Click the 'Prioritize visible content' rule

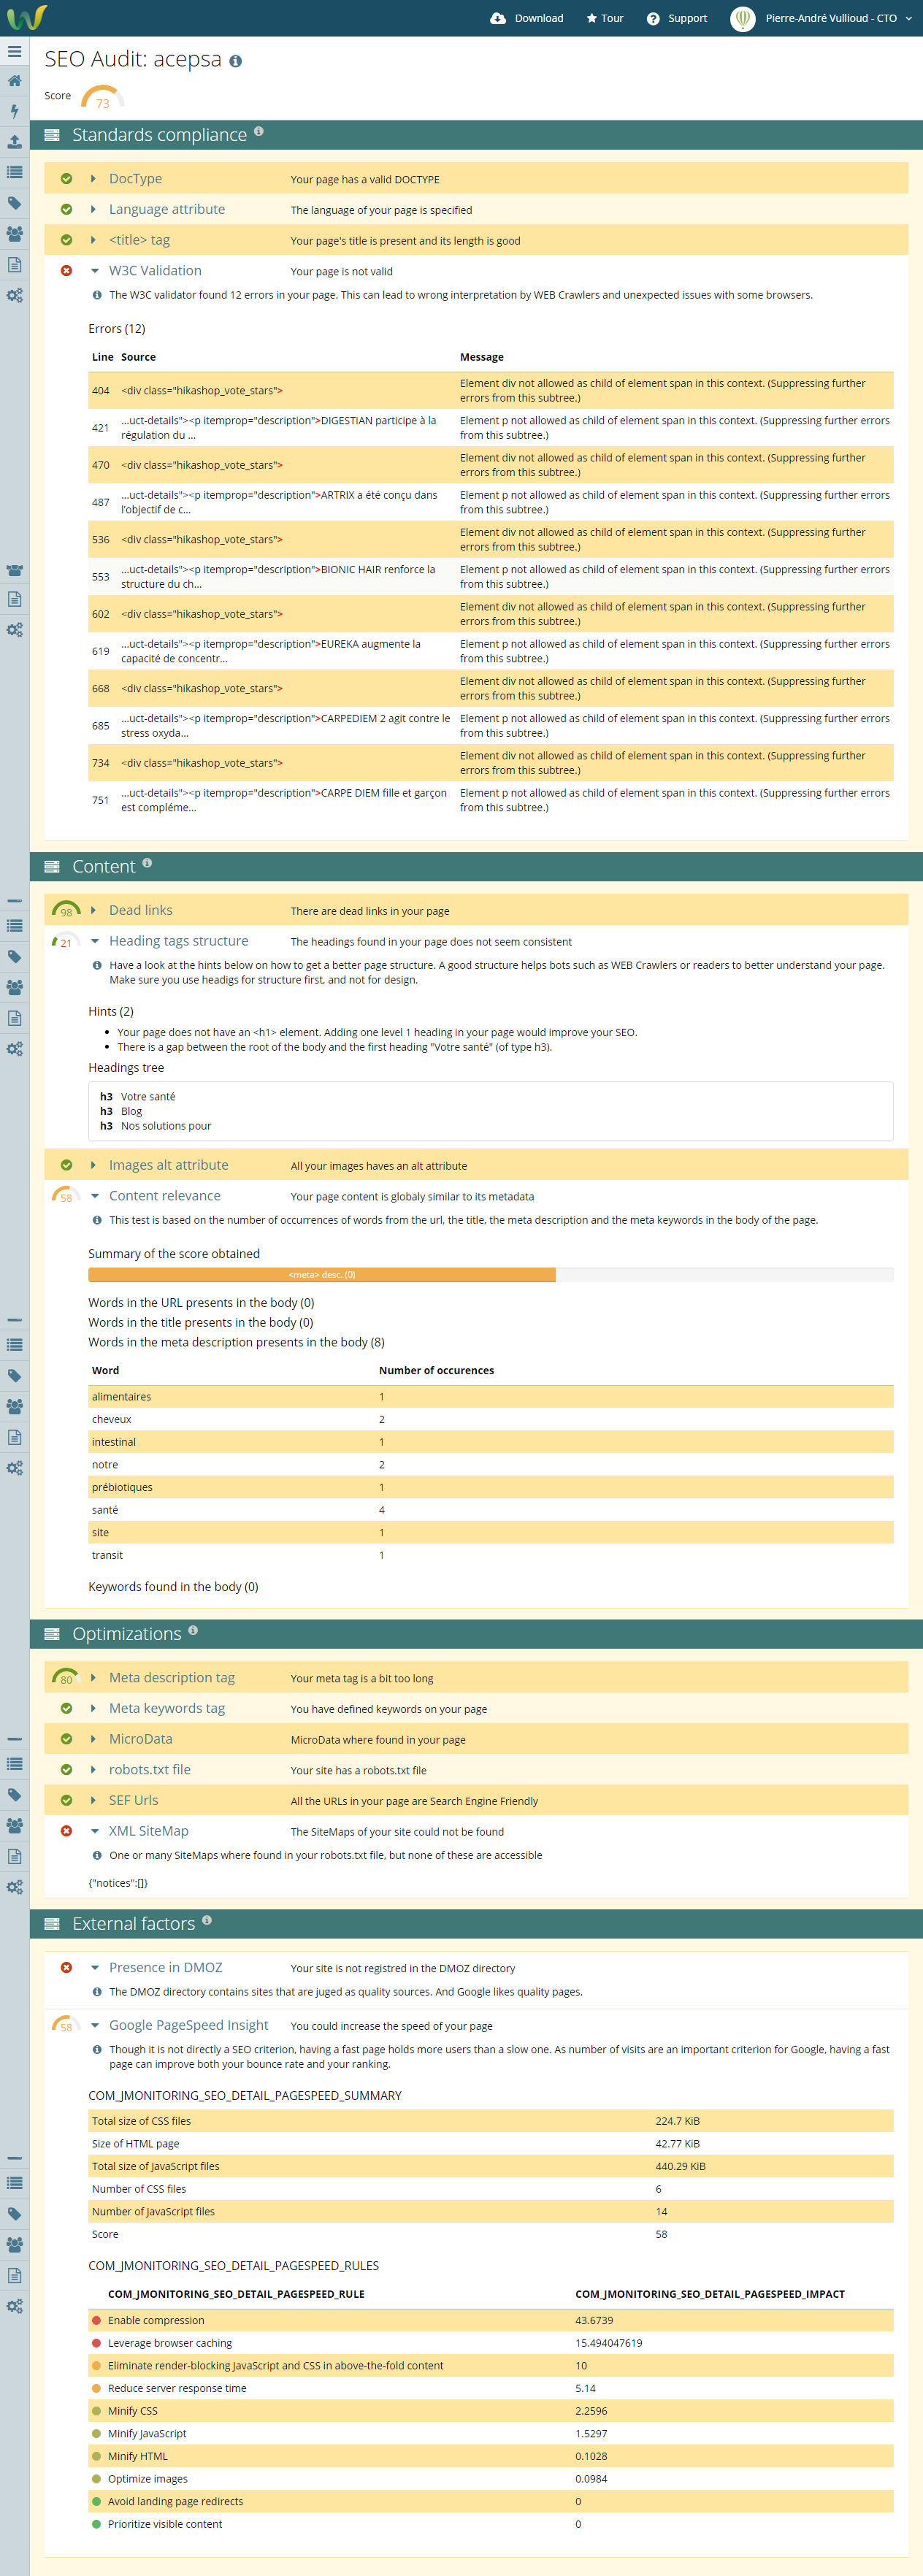[x=165, y=2524]
